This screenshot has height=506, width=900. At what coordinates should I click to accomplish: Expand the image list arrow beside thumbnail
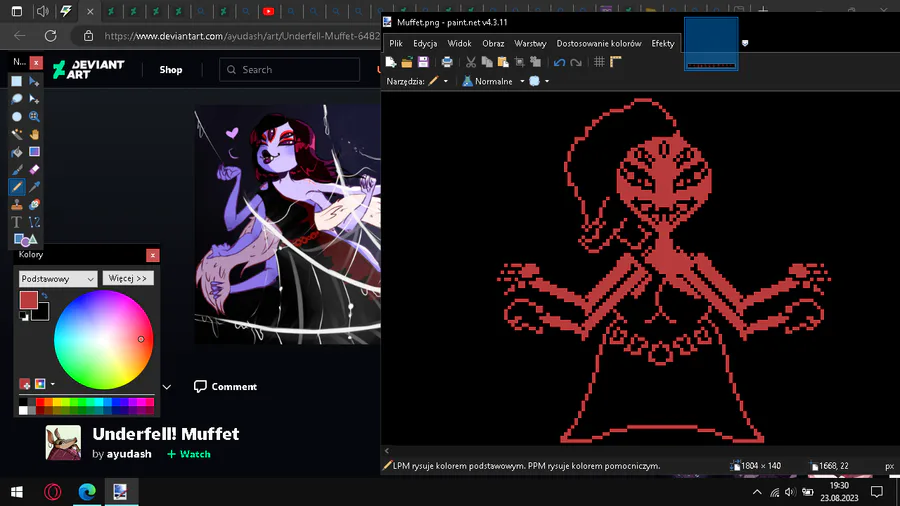[745, 43]
